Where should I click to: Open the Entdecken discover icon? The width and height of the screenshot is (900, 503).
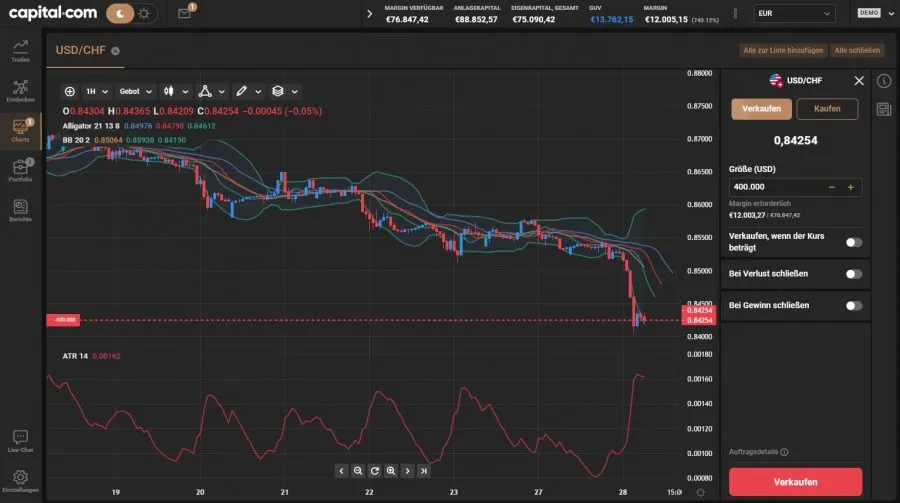pyautogui.click(x=20, y=90)
